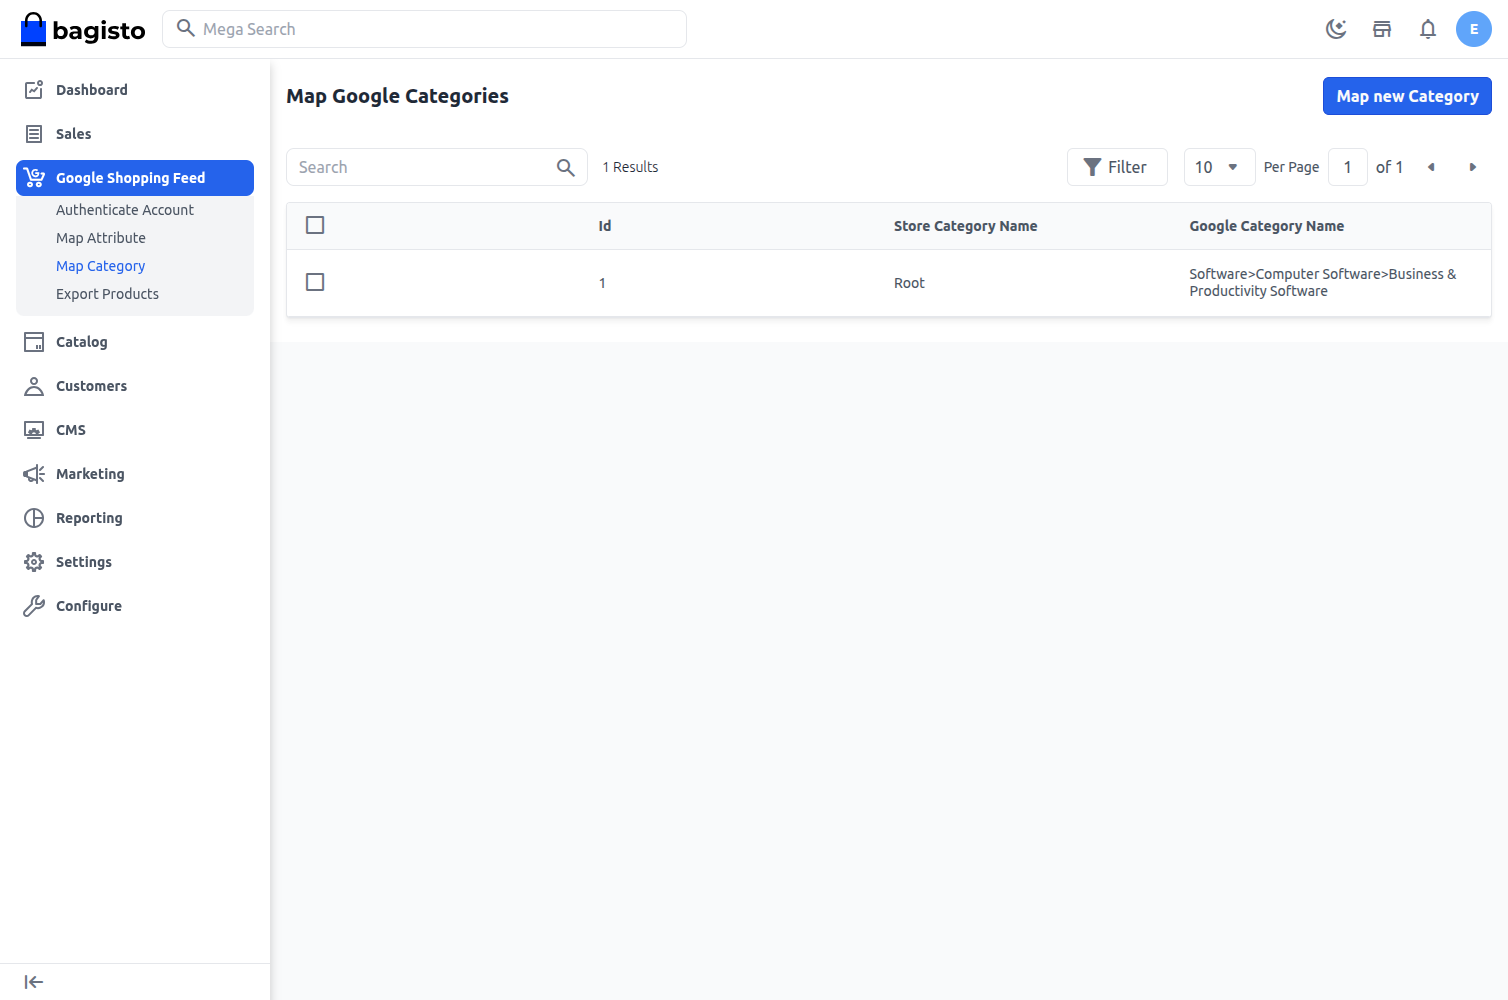Click the Mega Search input field
This screenshot has height=1000, width=1508.
pyautogui.click(x=424, y=29)
